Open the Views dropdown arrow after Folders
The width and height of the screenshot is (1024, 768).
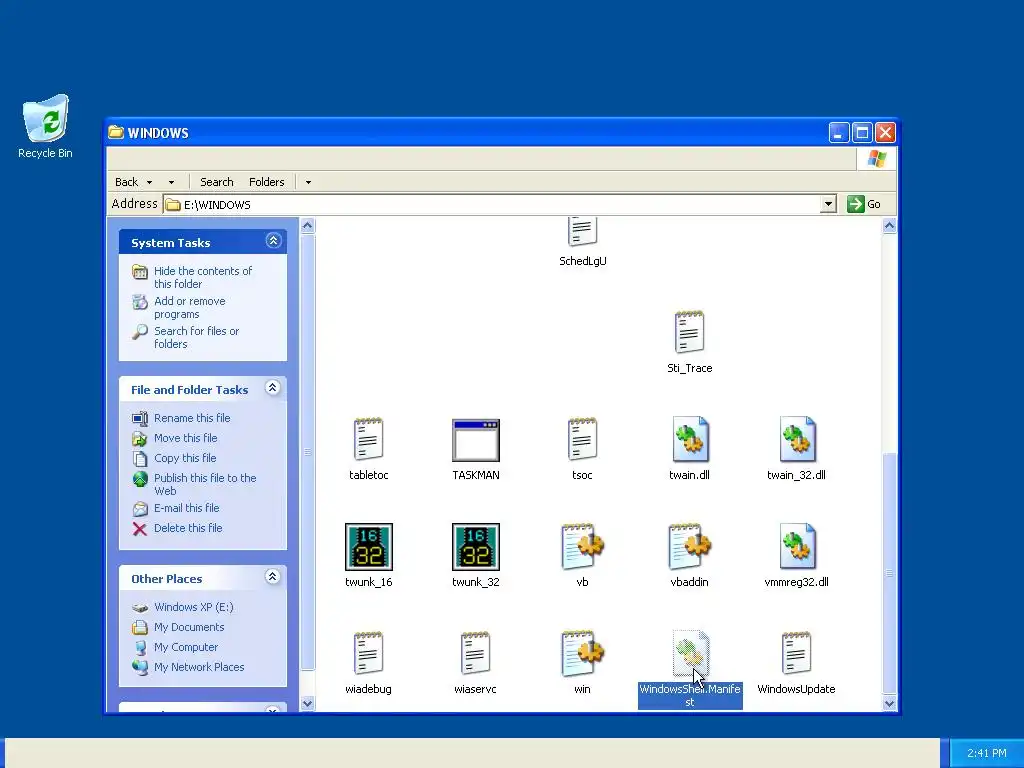308,182
